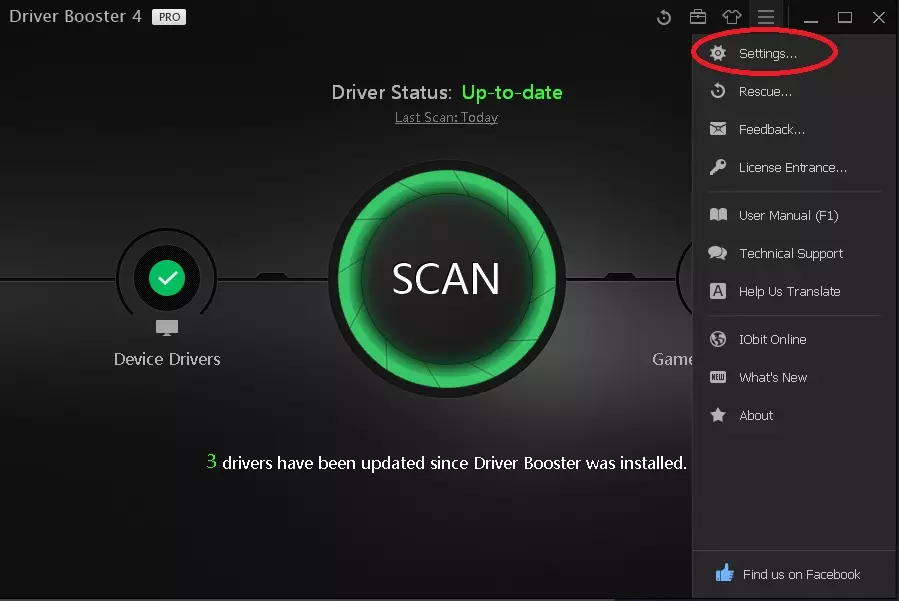Click the IObit Online globe icon

(718, 339)
